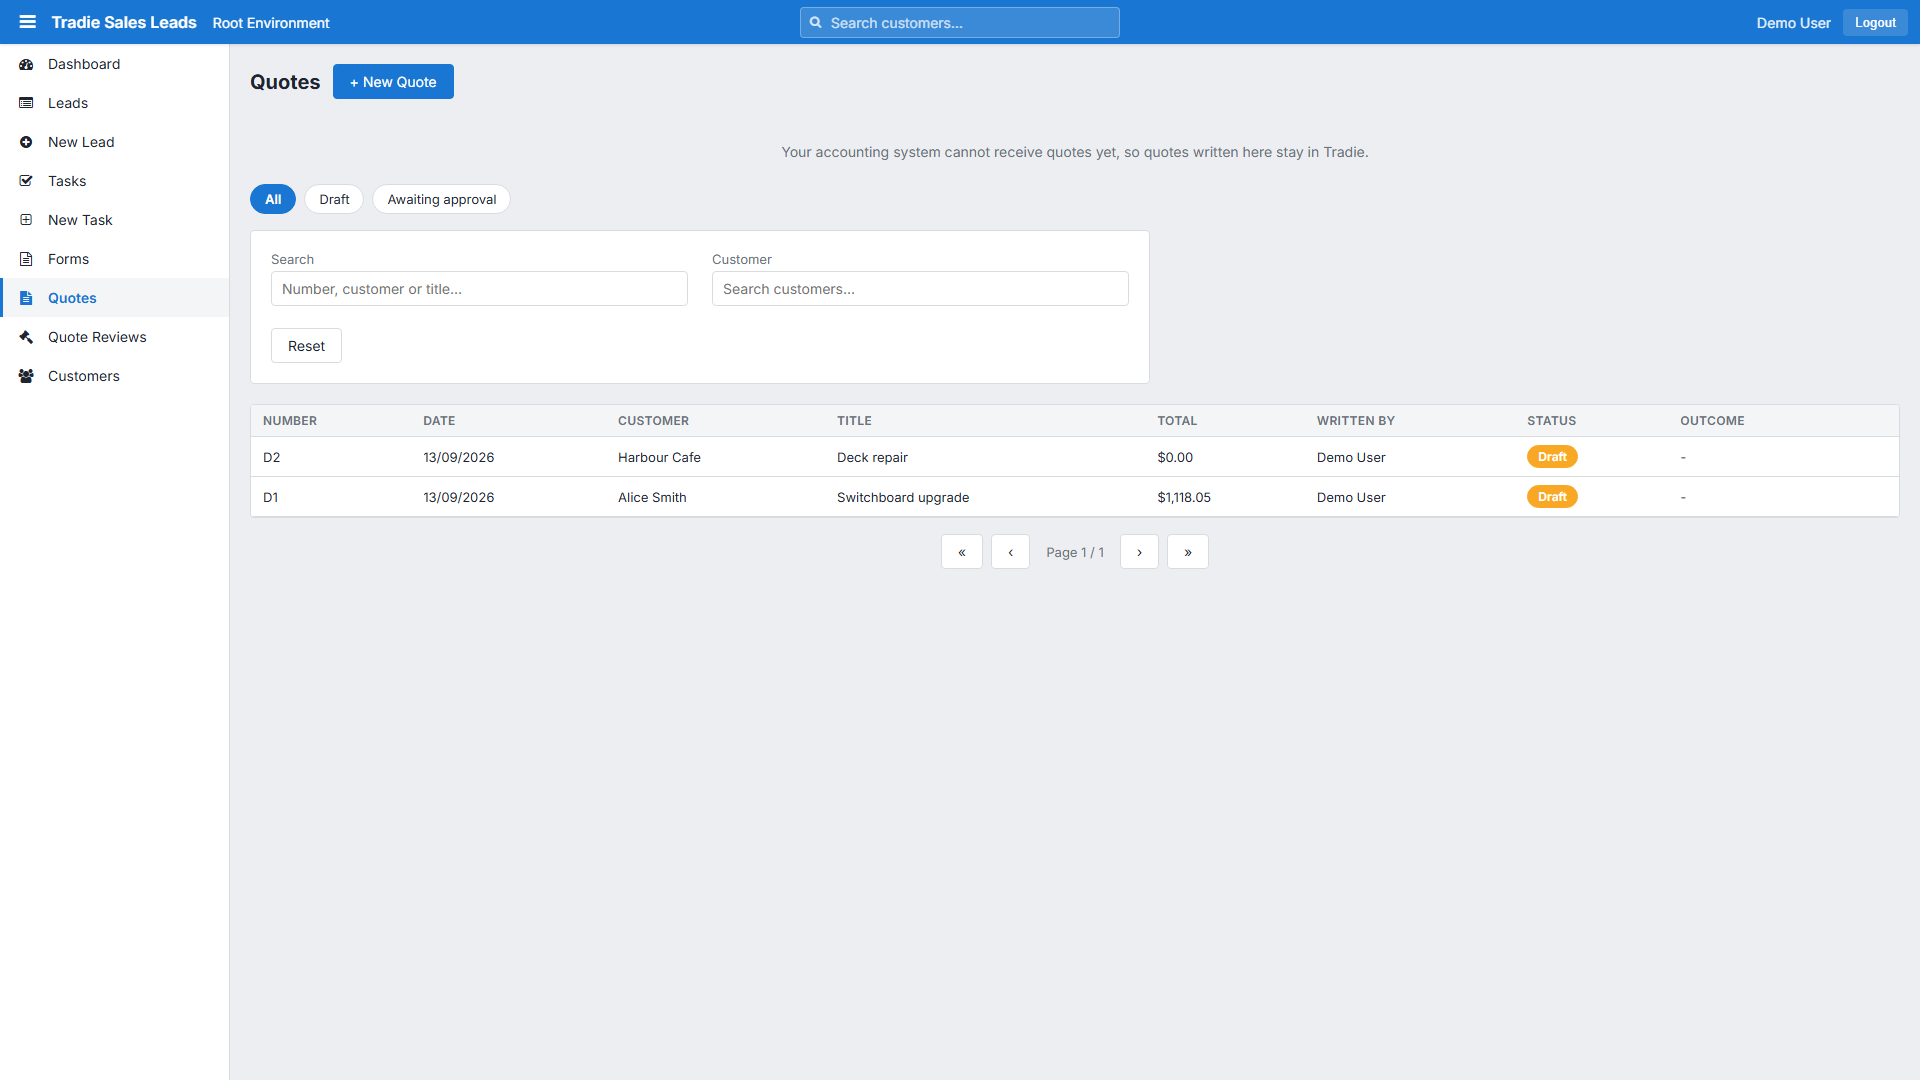Open Dashboard from the sidebar
1920x1080 pixels.
click(114, 64)
